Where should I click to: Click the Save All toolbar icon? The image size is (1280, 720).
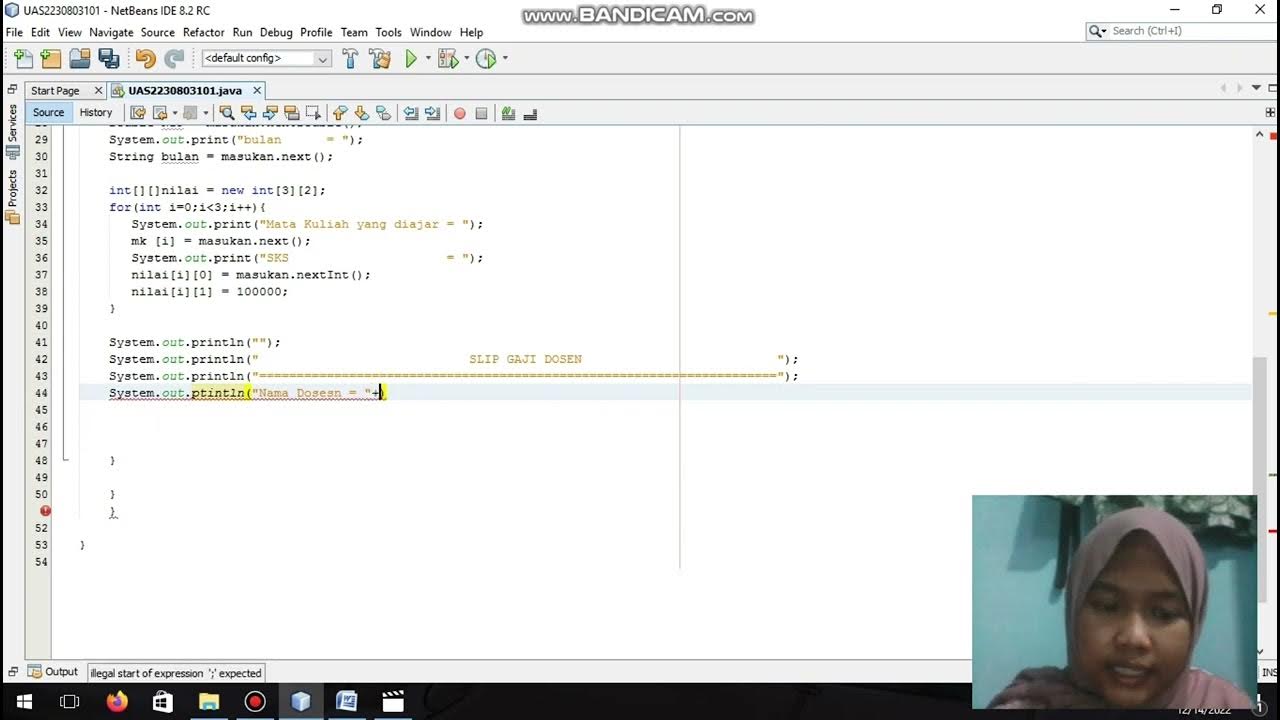109,59
